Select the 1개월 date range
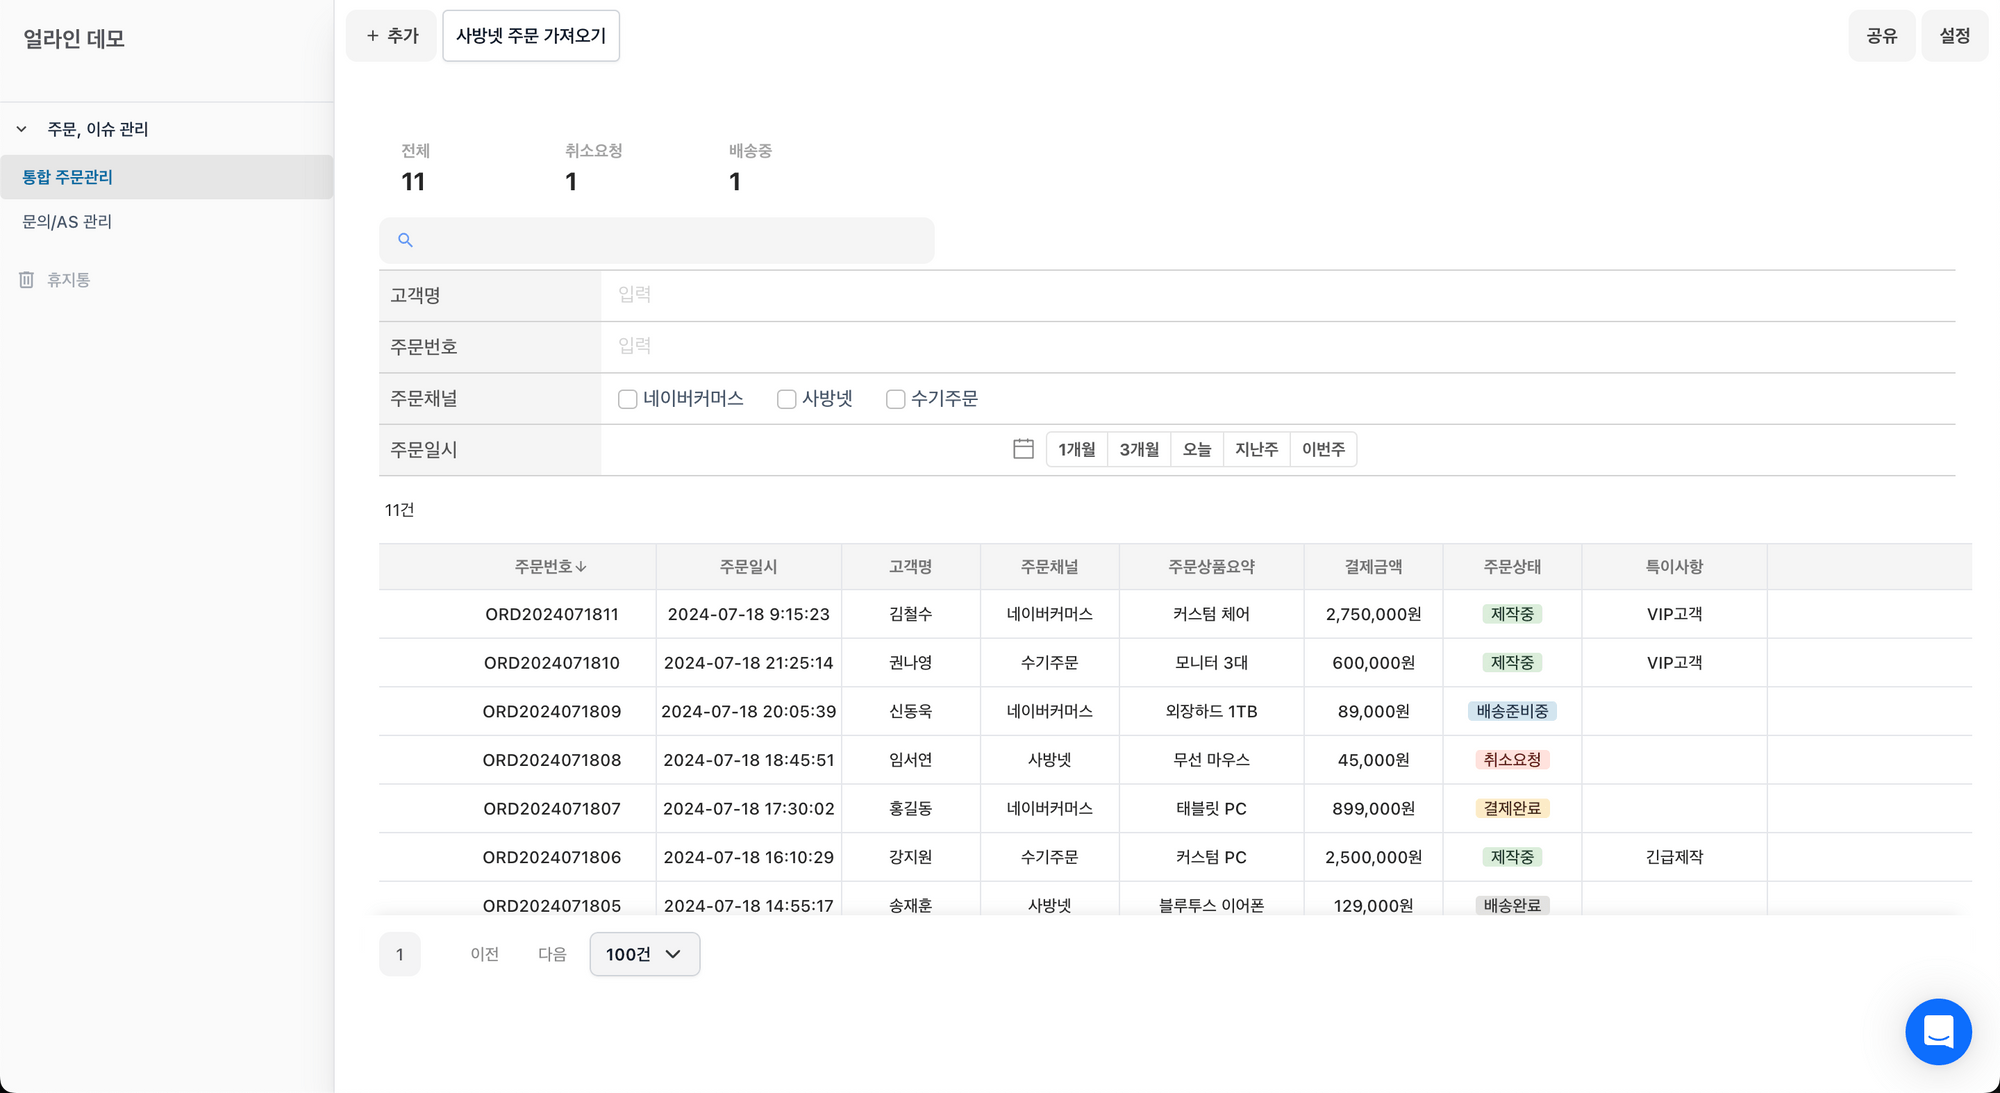The width and height of the screenshot is (2000, 1093). [1077, 449]
